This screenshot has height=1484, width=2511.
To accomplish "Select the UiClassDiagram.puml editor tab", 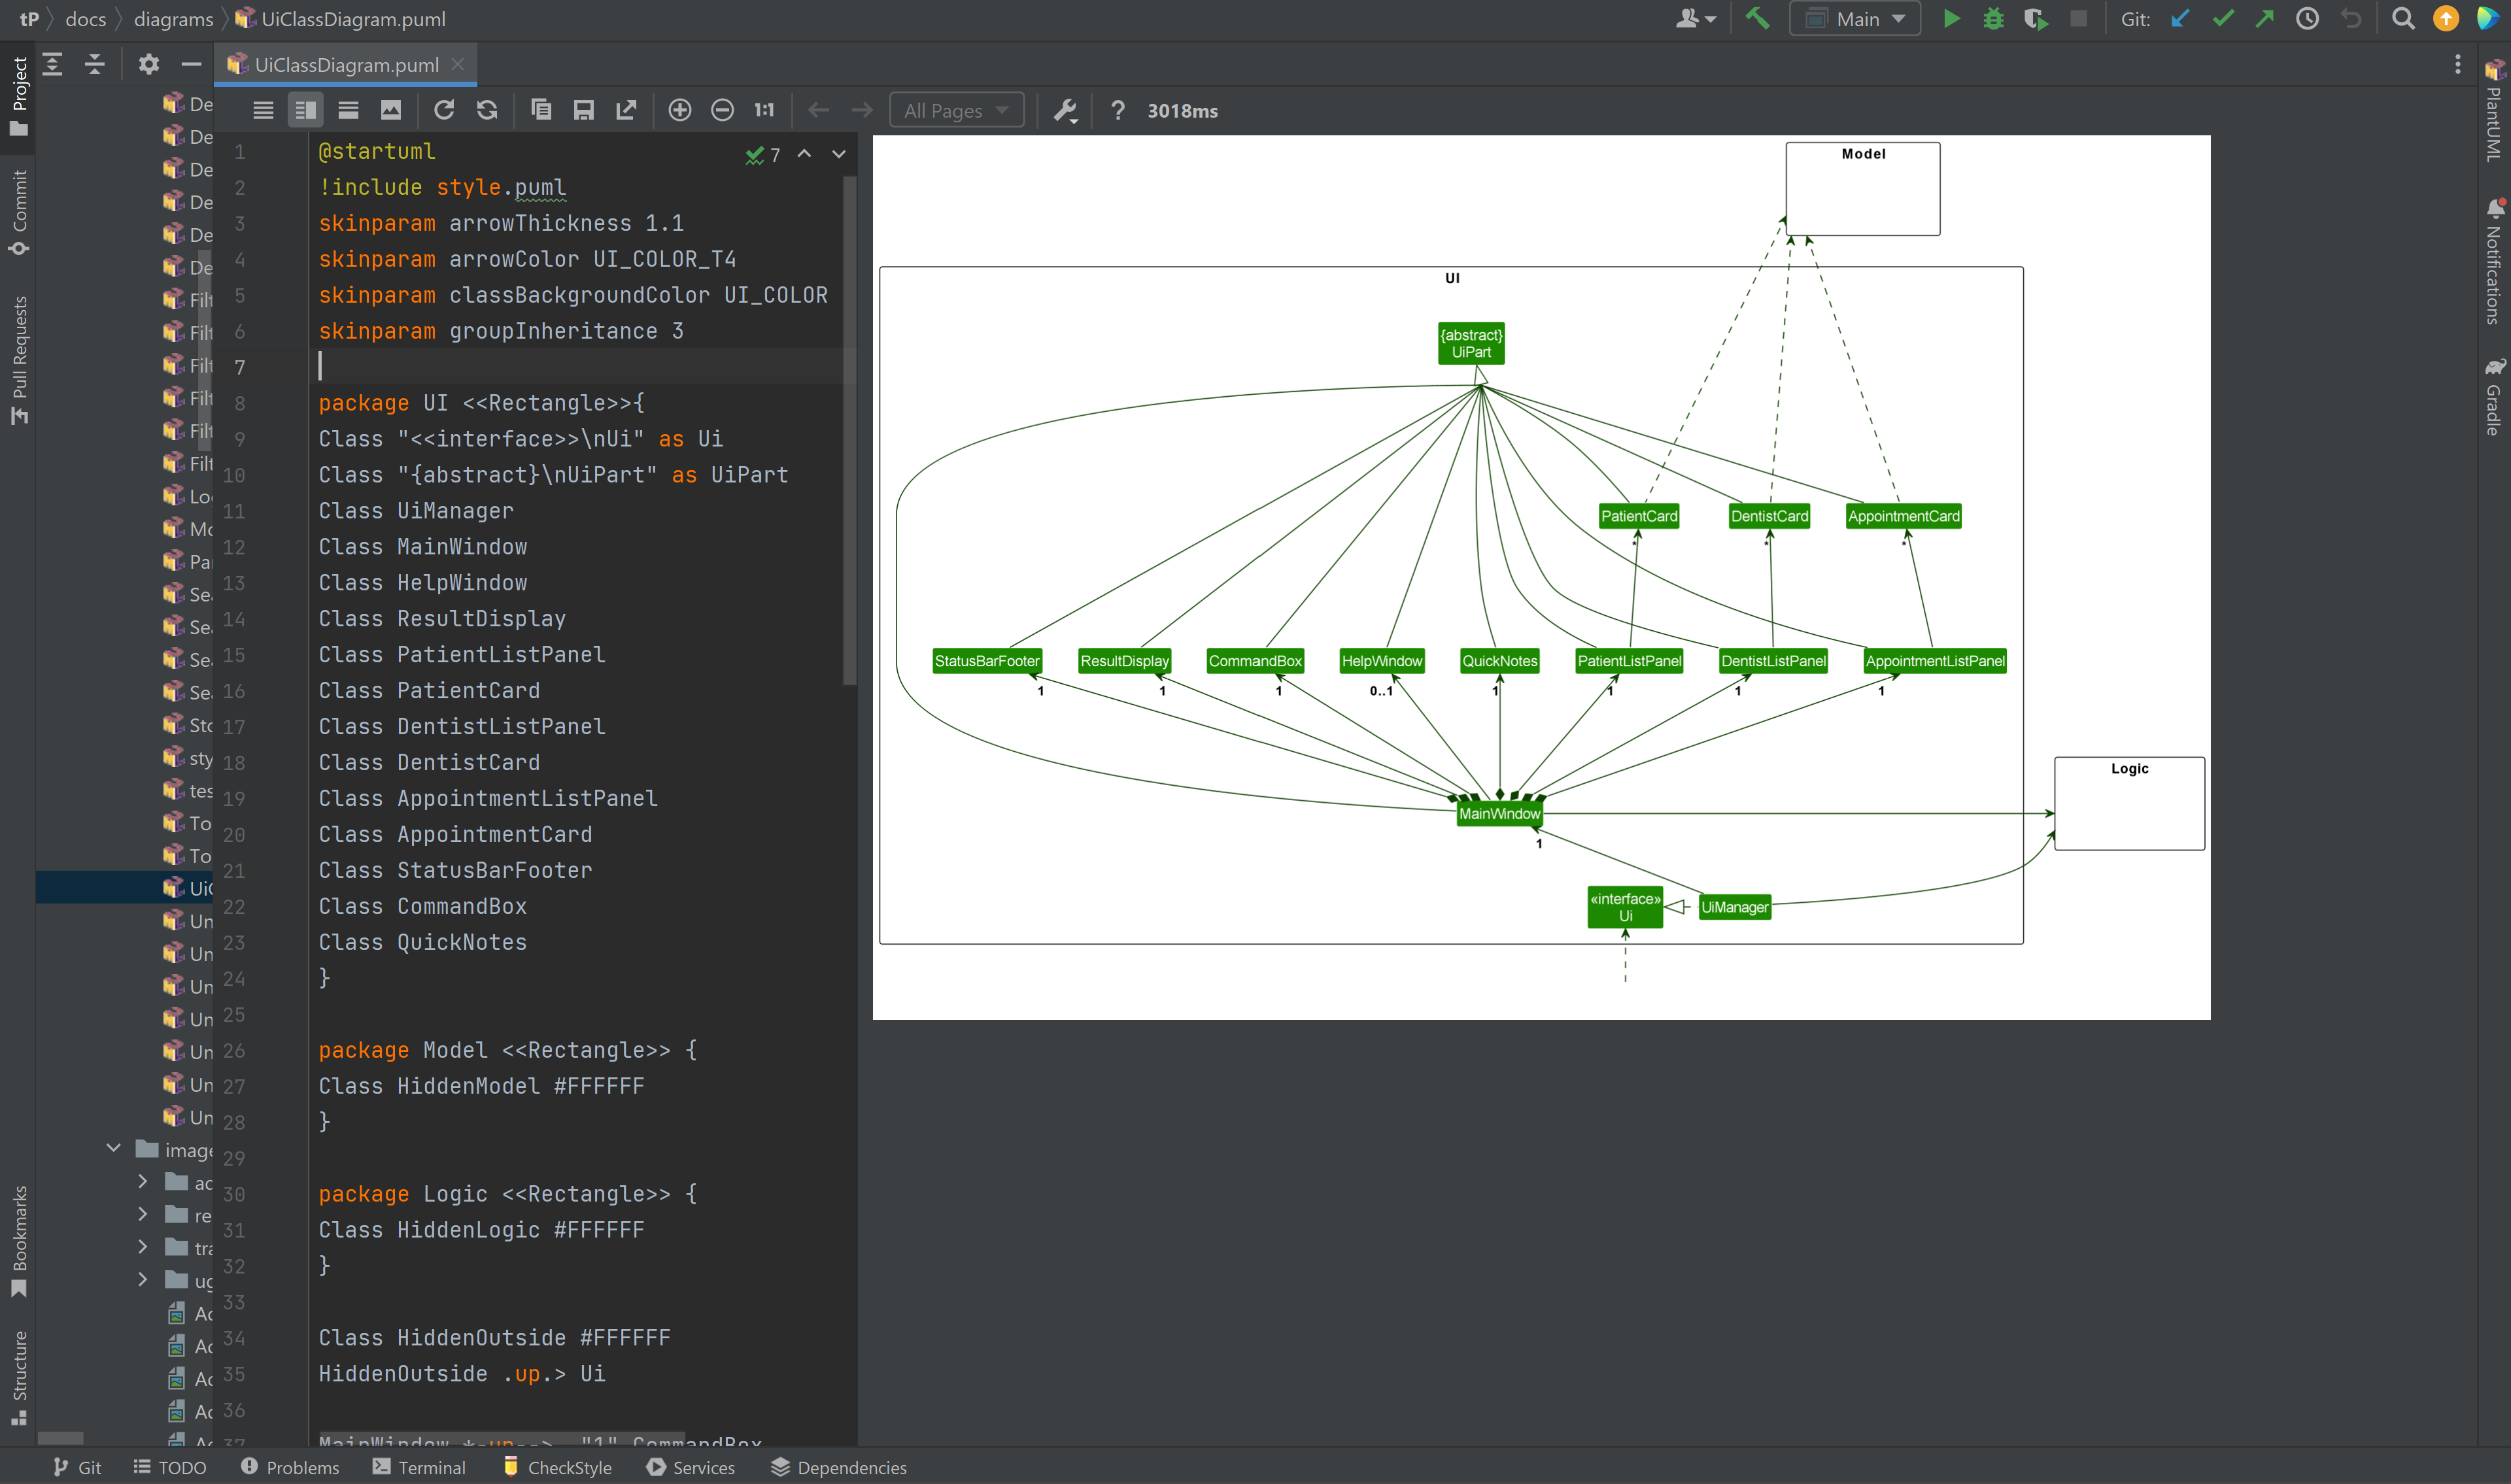I will [x=346, y=65].
